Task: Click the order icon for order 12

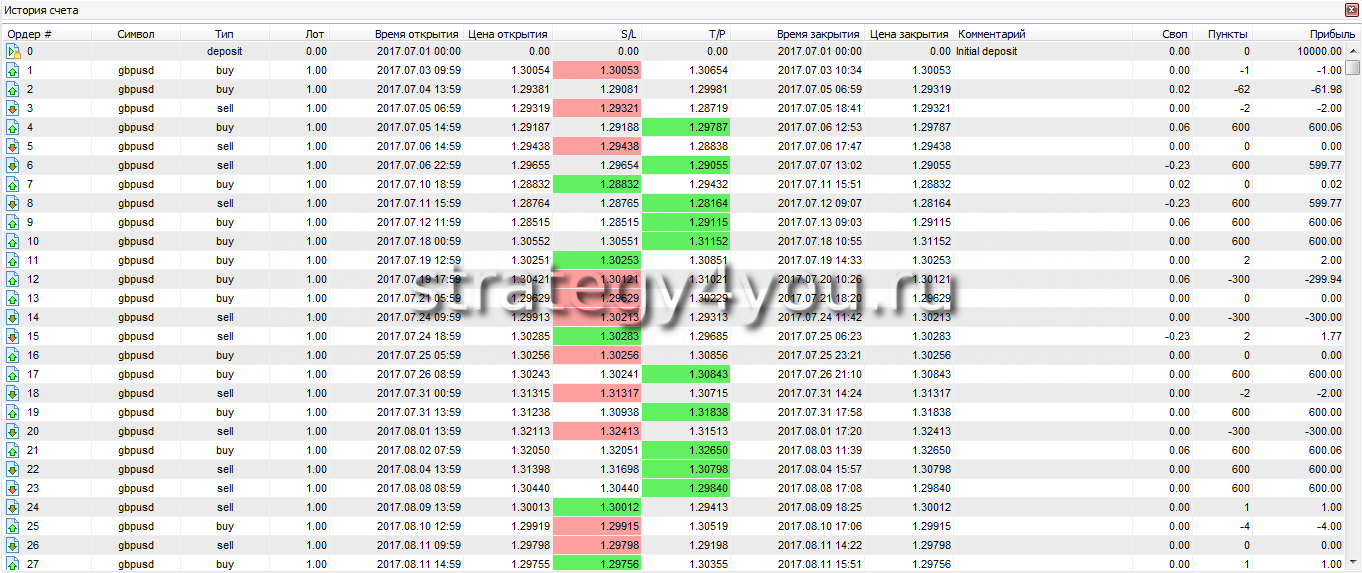Action: 13,279
